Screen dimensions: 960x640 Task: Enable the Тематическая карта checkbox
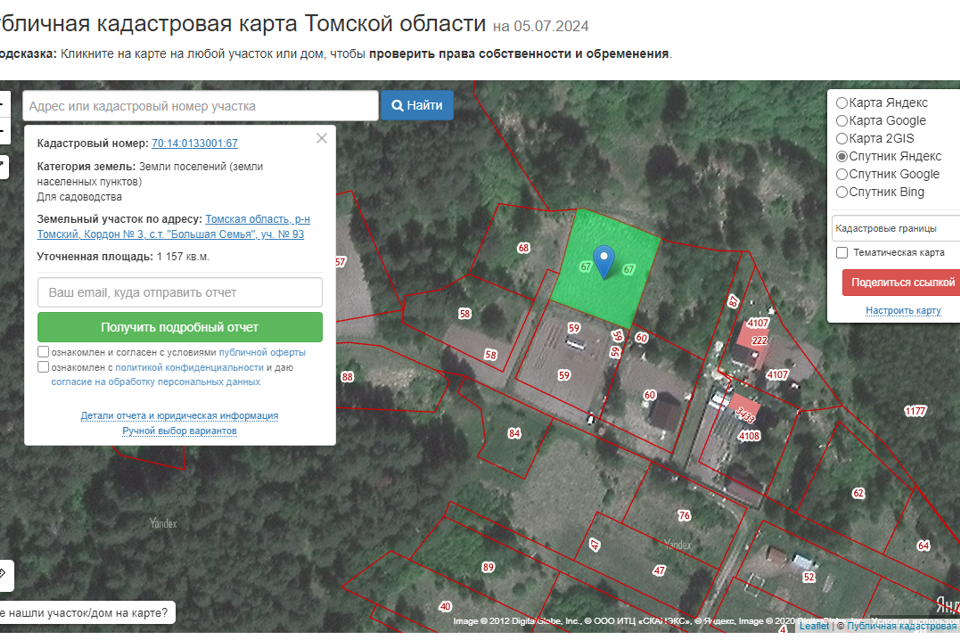click(x=842, y=253)
